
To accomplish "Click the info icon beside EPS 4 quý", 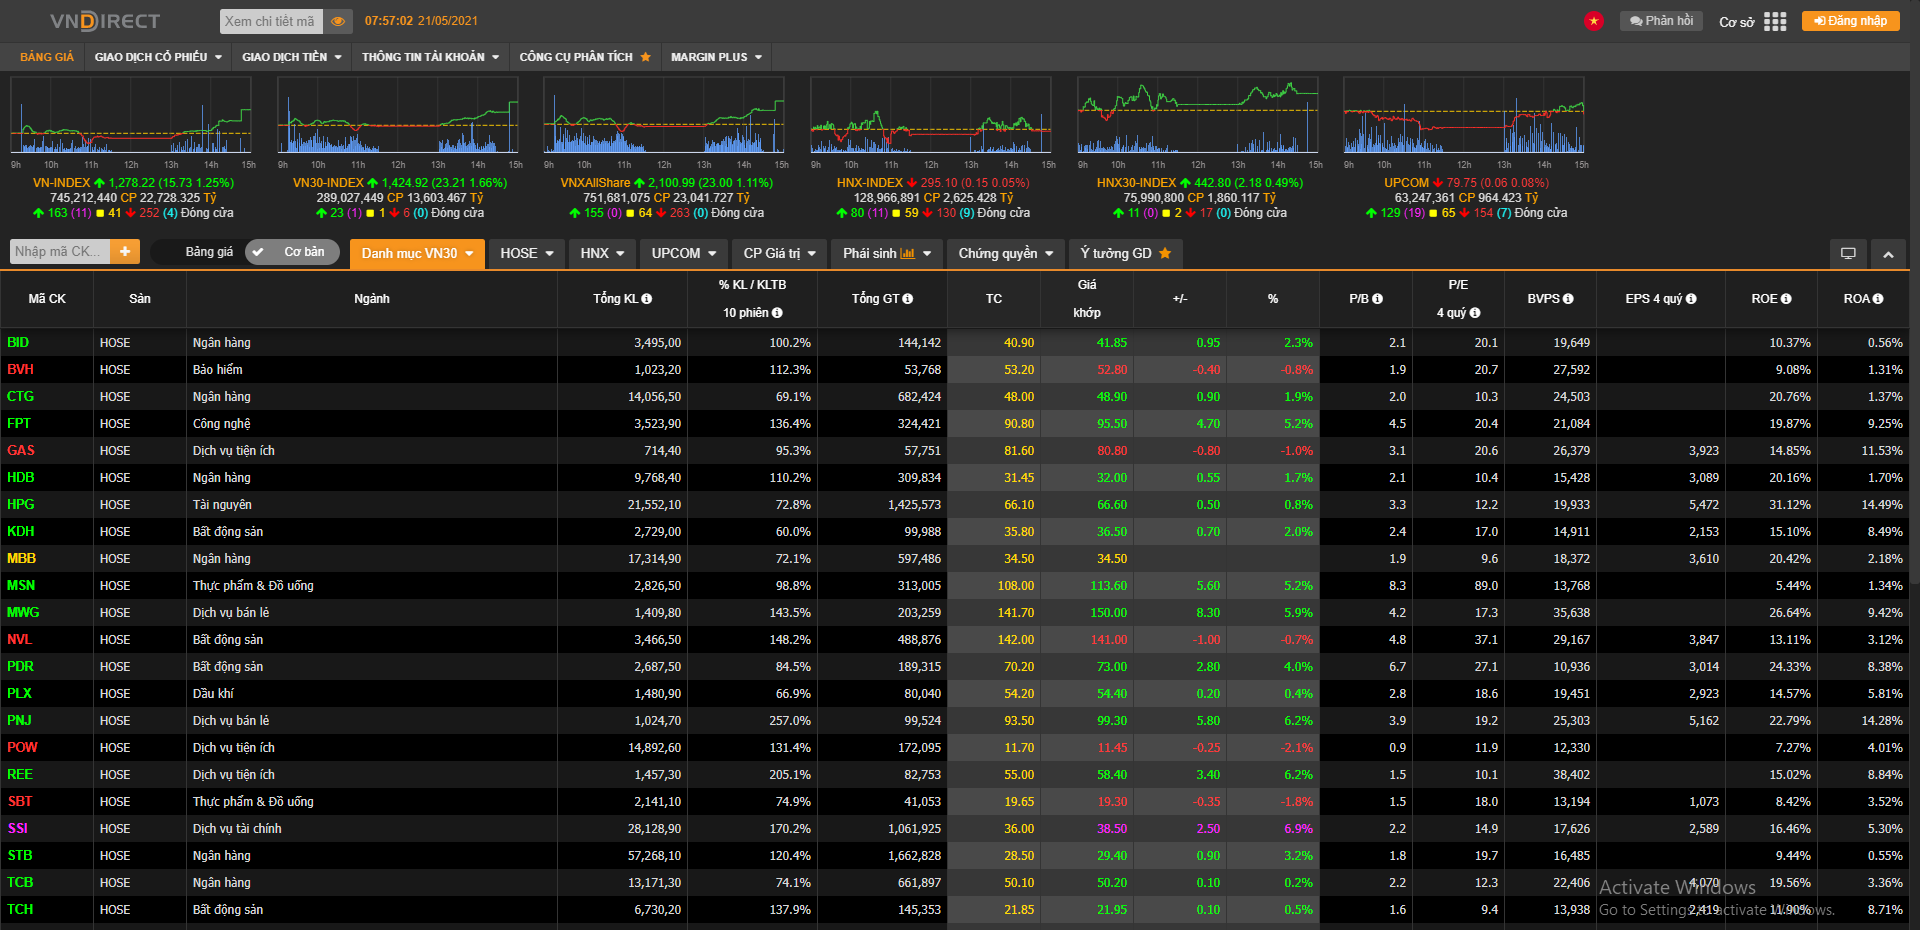I will 1691,299.
